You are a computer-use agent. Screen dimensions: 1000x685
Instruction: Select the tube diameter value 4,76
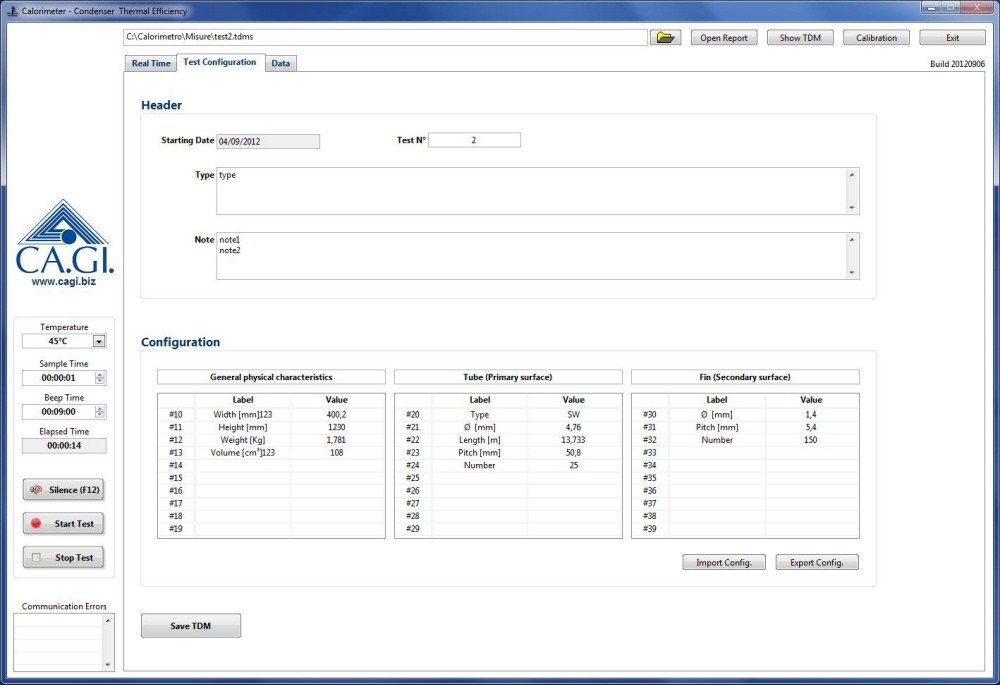(573, 427)
